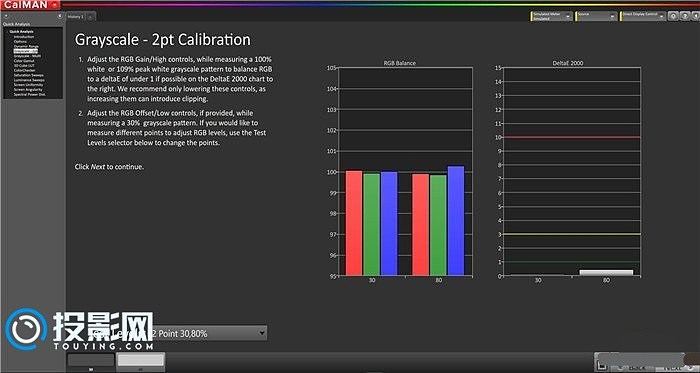Add a new history tab
The image size is (700, 373).
tap(90, 17)
